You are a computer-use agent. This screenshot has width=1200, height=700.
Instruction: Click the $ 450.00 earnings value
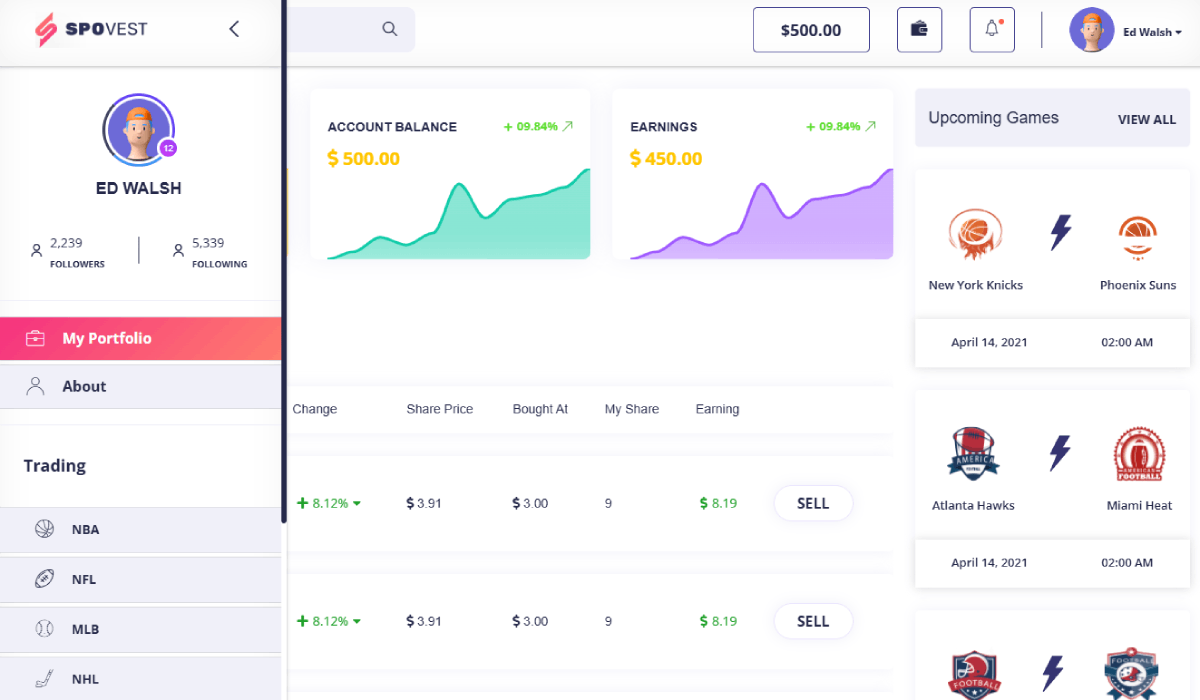coord(666,159)
